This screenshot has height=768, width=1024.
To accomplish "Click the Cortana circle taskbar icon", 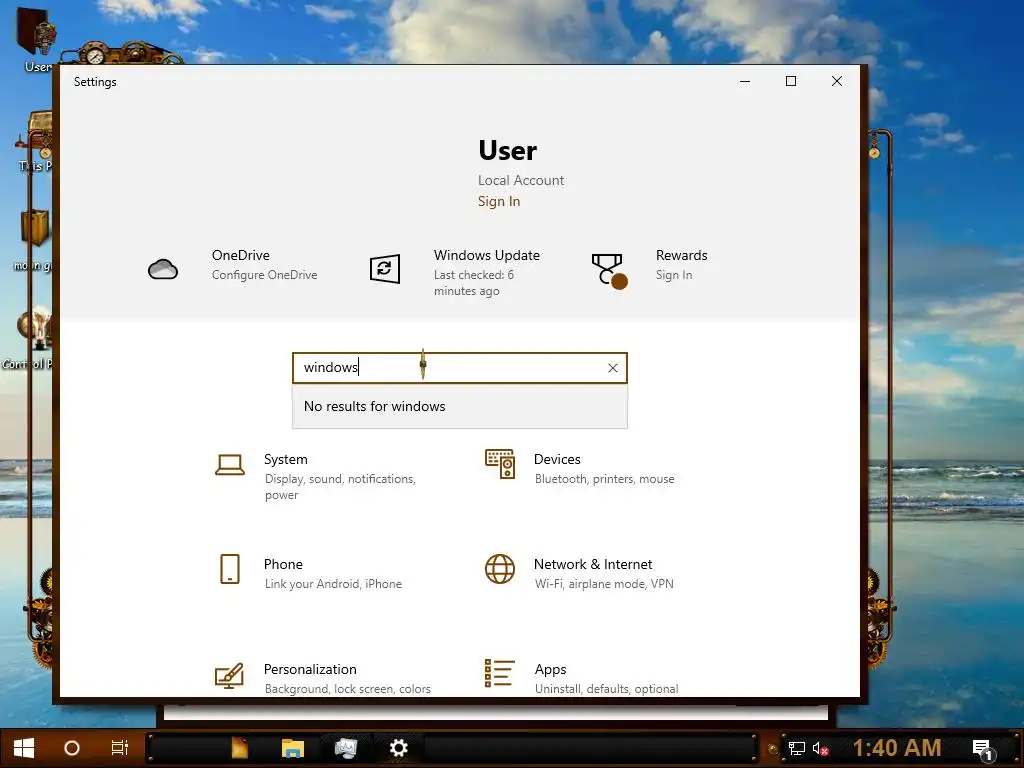I will pyautogui.click(x=72, y=748).
